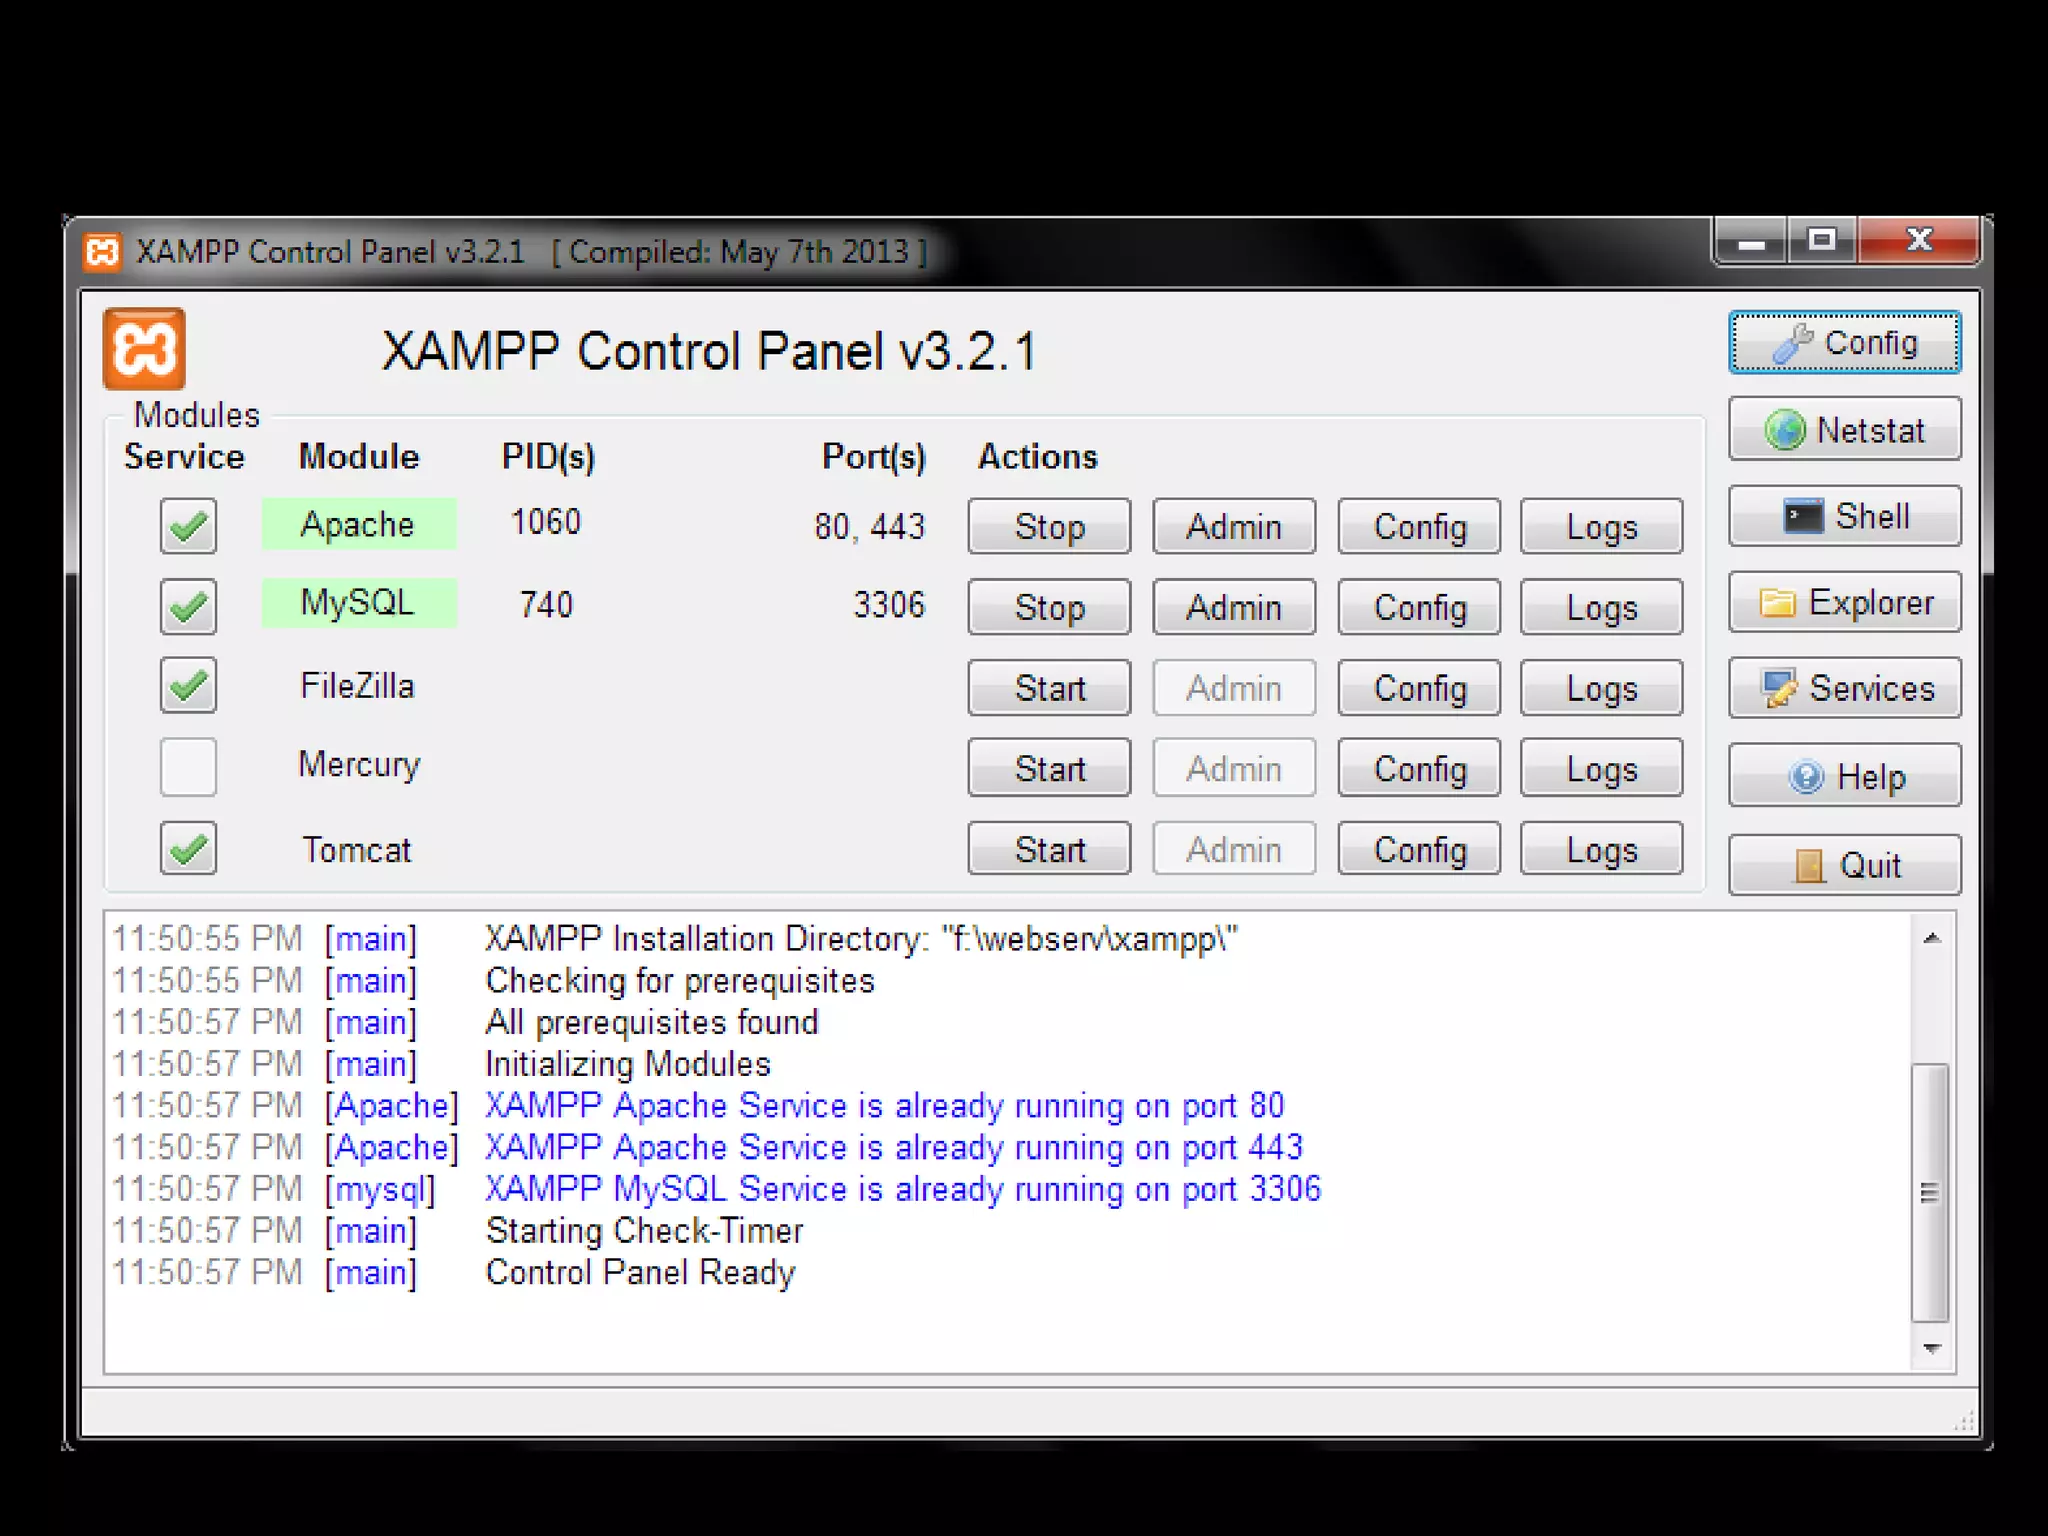Open the MySQL Config menu
This screenshot has height=1536, width=2048.
tap(1419, 607)
